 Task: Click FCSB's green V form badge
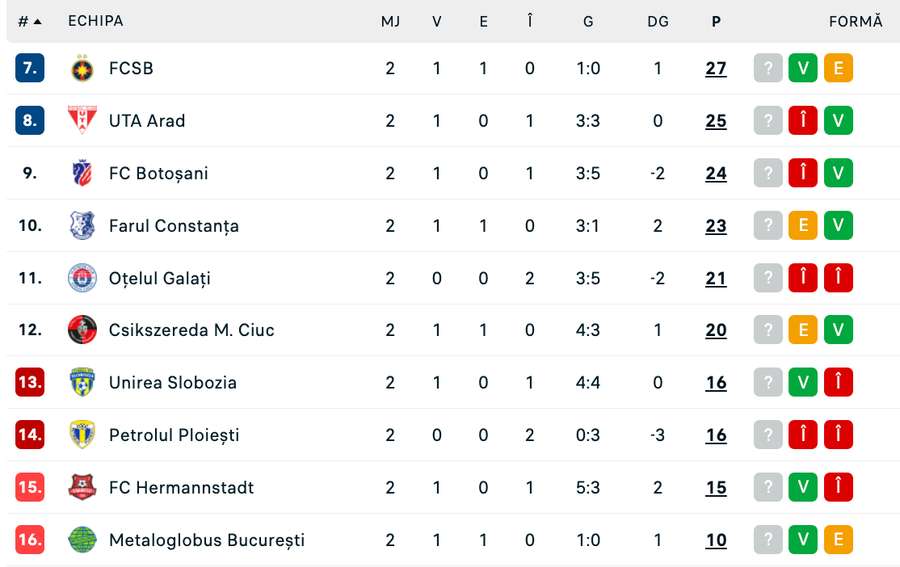coord(803,69)
